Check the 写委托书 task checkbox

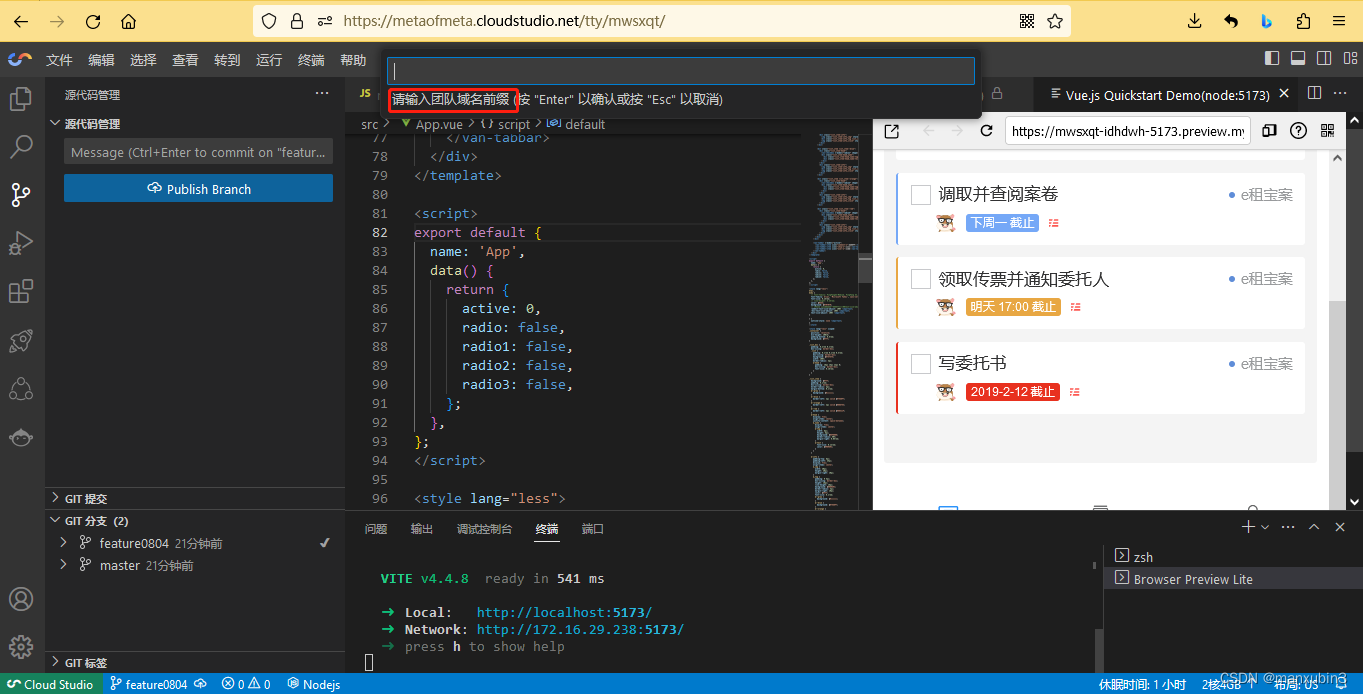921,364
